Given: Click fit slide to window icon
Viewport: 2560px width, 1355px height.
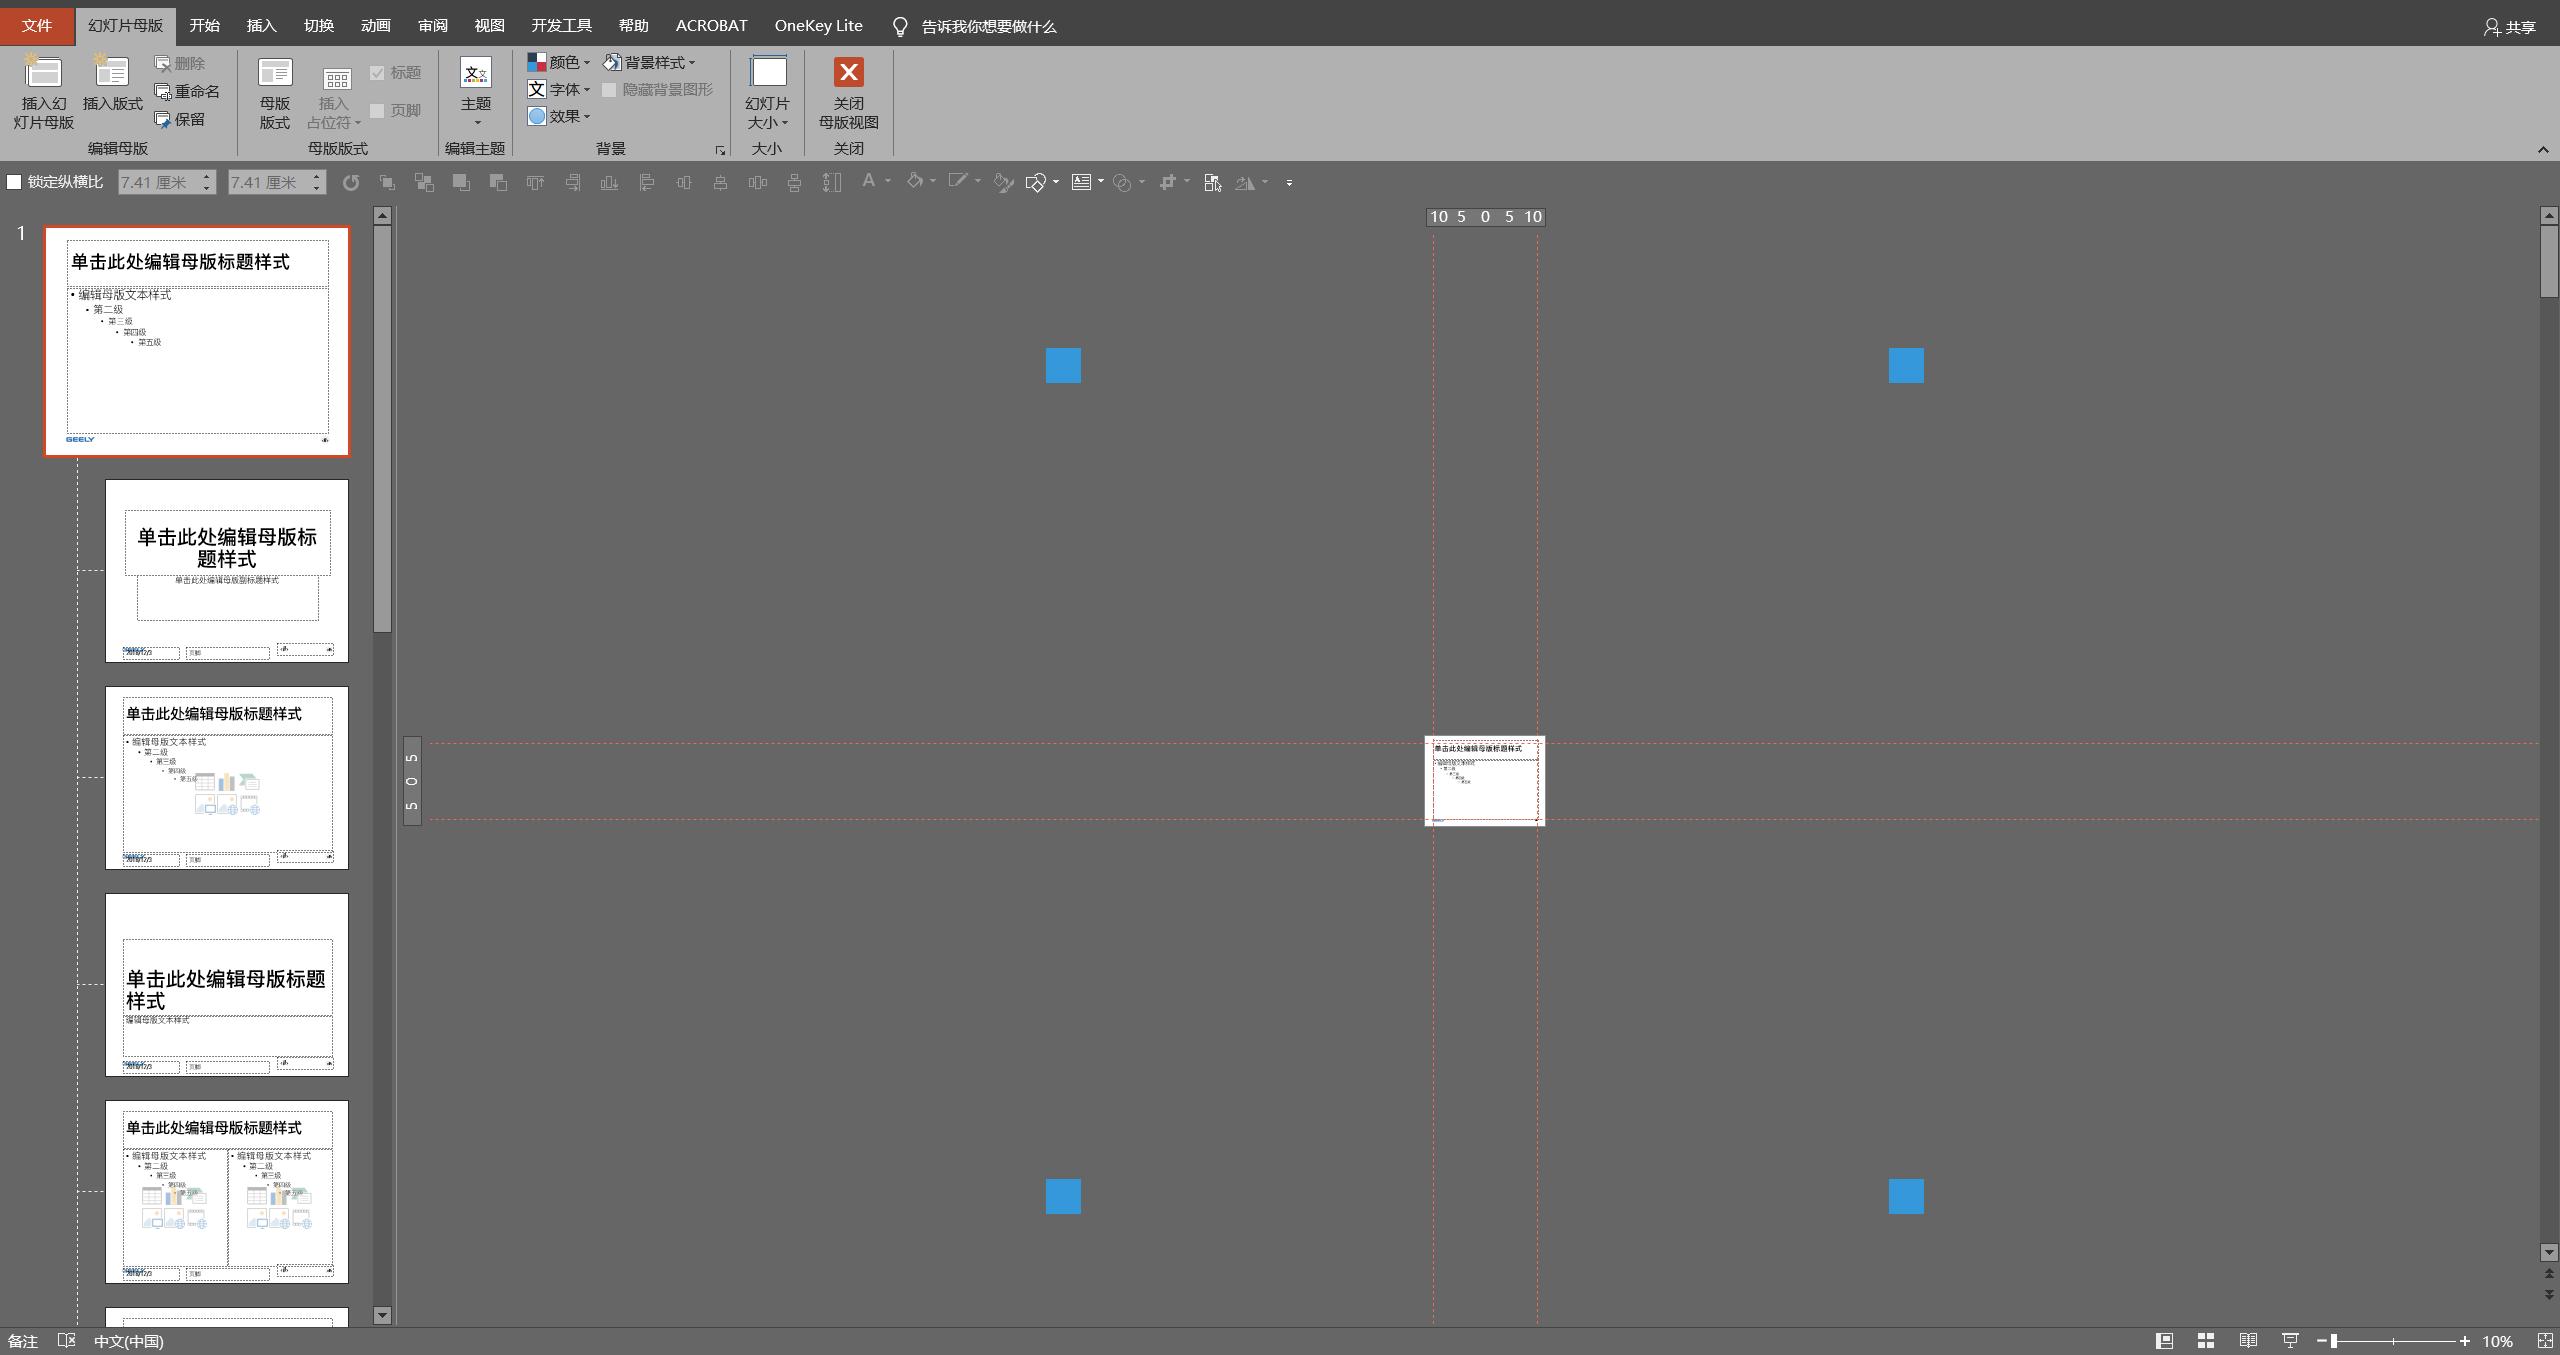Looking at the screenshot, I should pyautogui.click(x=2545, y=1341).
